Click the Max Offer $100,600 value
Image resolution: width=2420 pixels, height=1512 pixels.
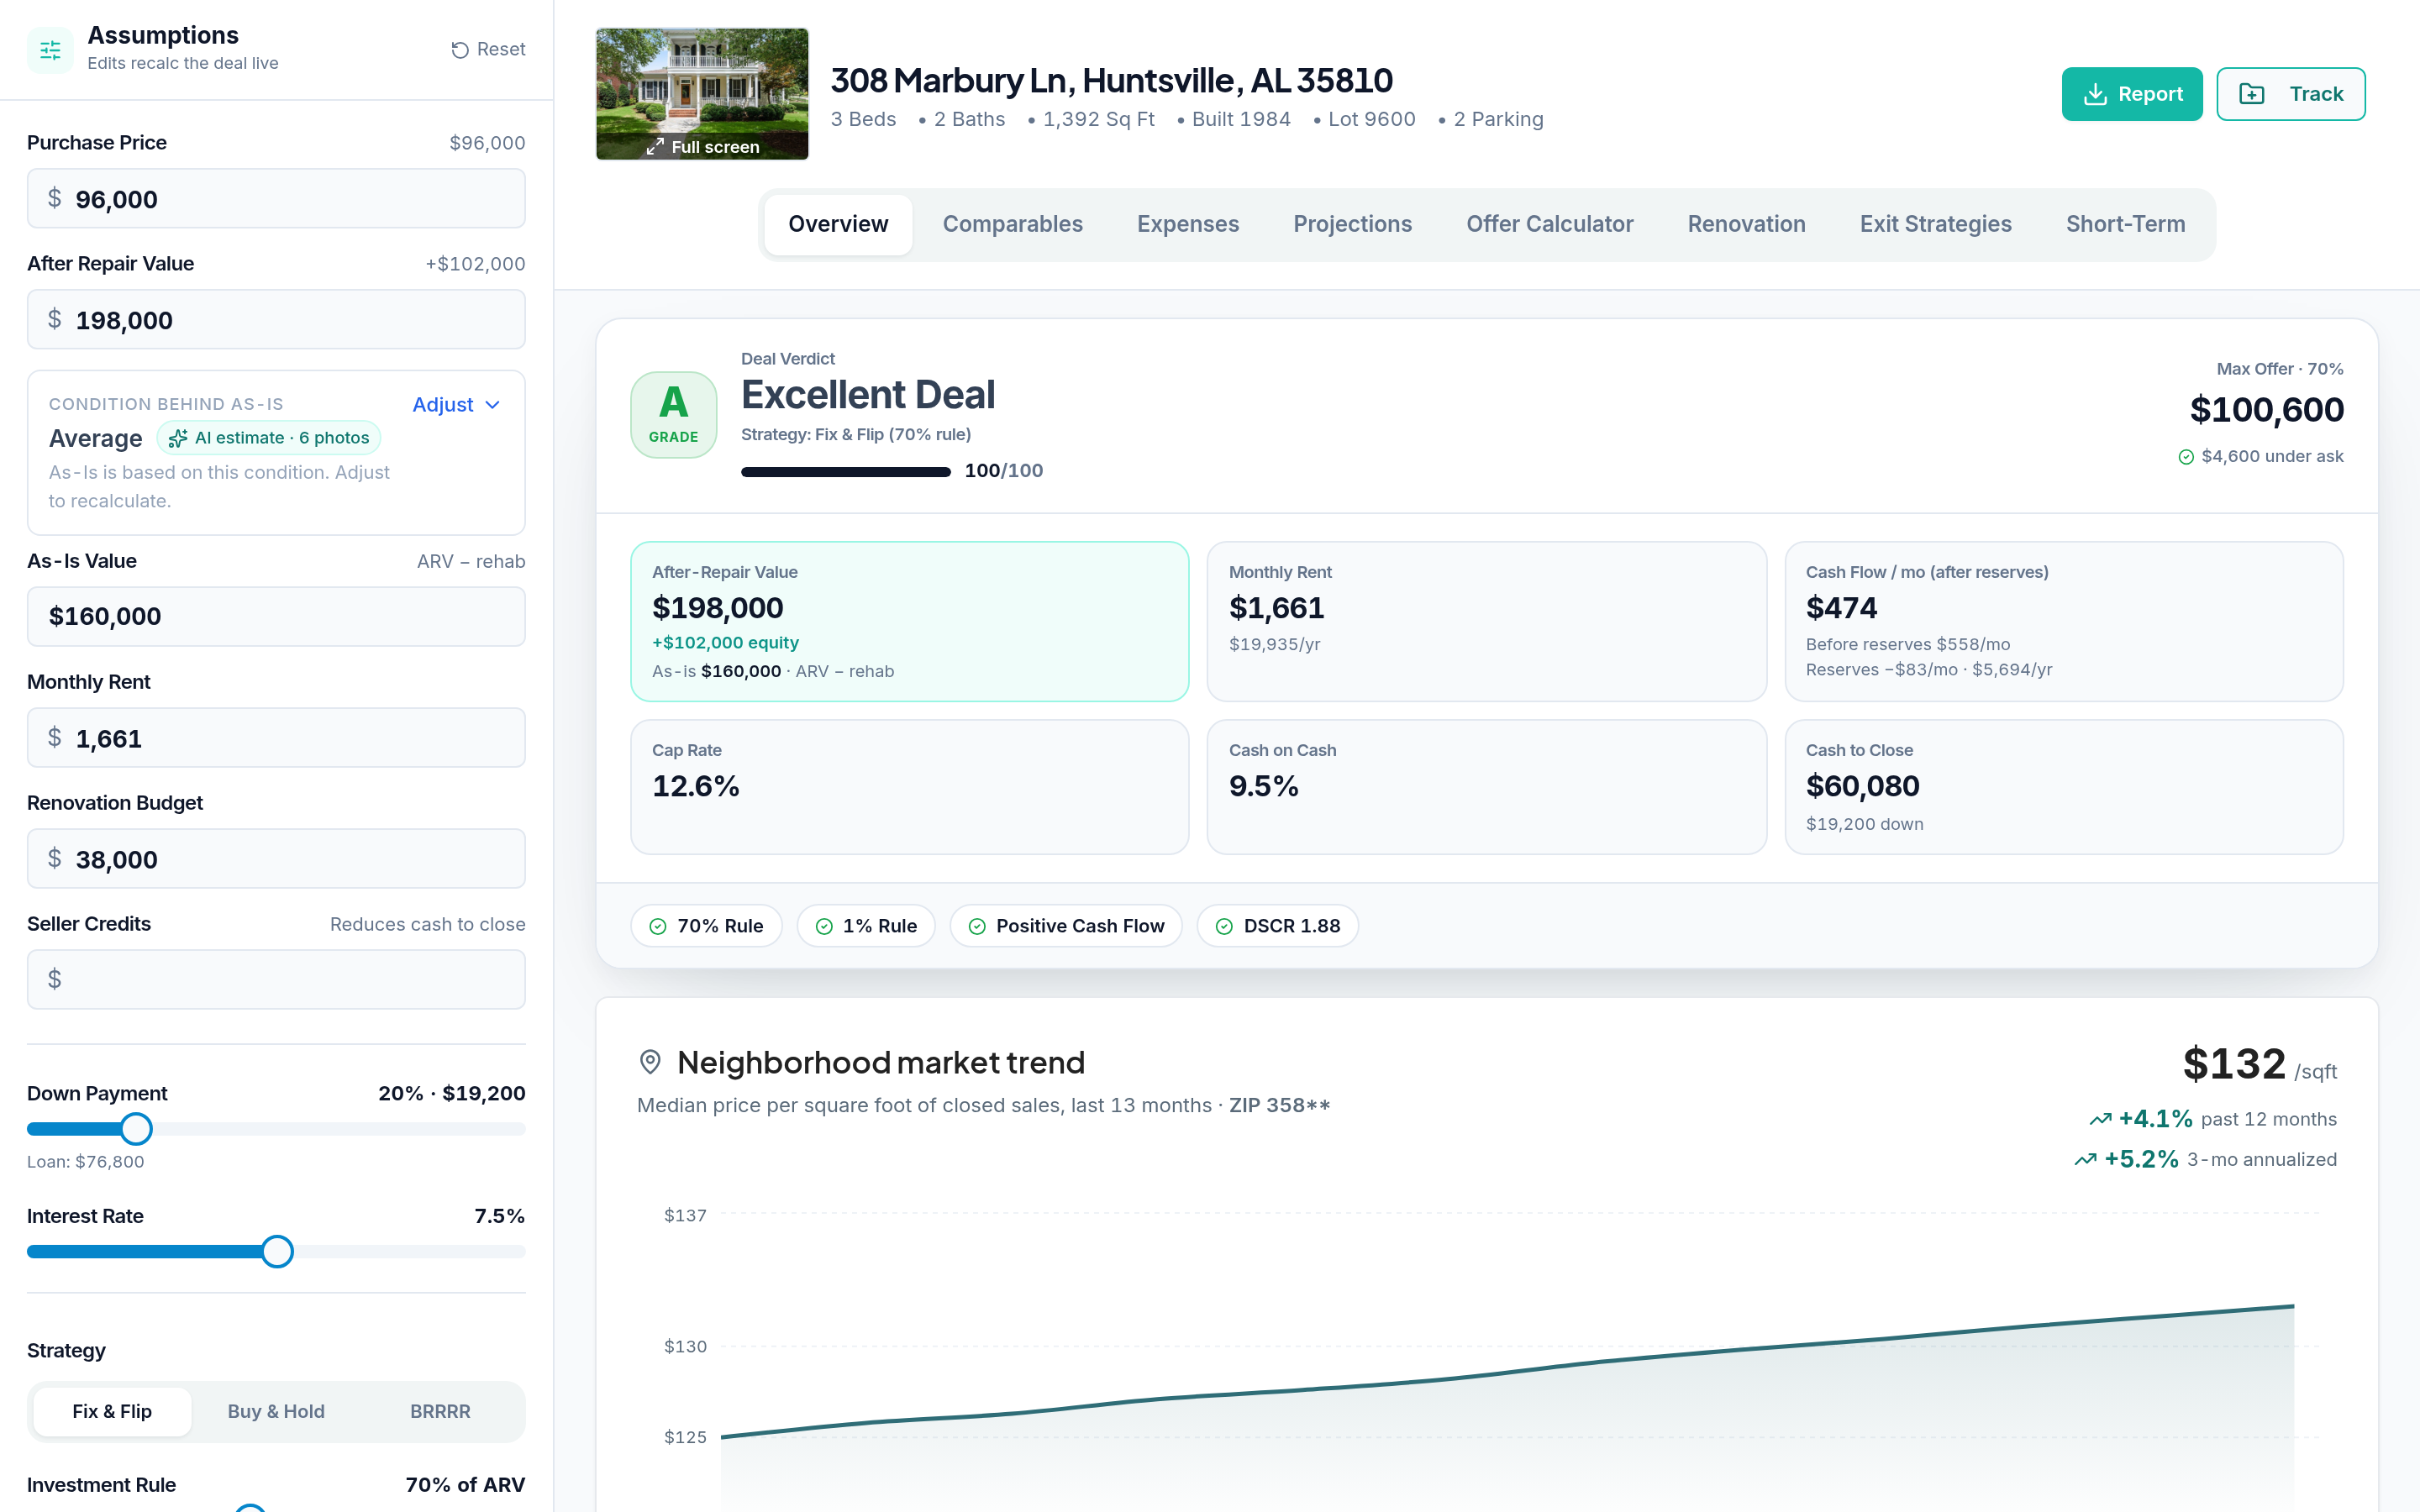(2266, 410)
